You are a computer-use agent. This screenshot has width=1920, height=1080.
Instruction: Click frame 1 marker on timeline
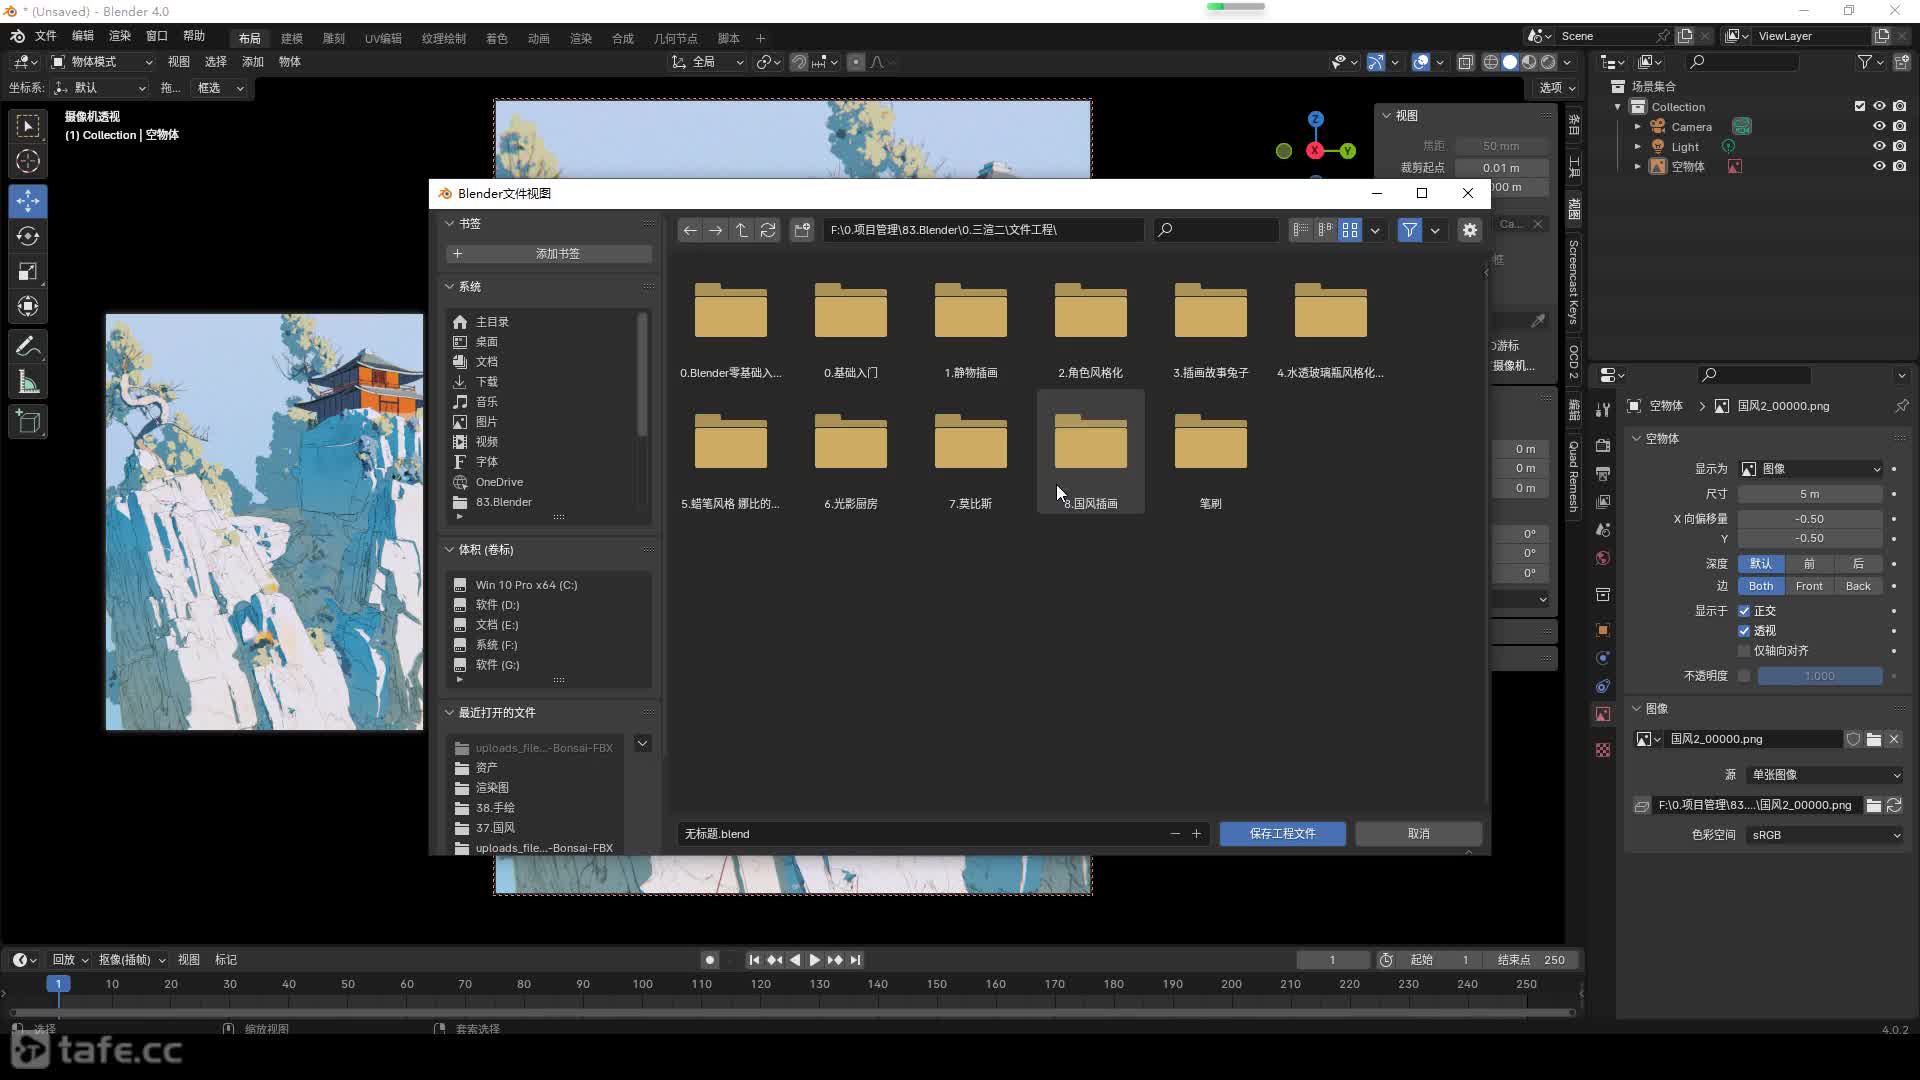coord(58,984)
